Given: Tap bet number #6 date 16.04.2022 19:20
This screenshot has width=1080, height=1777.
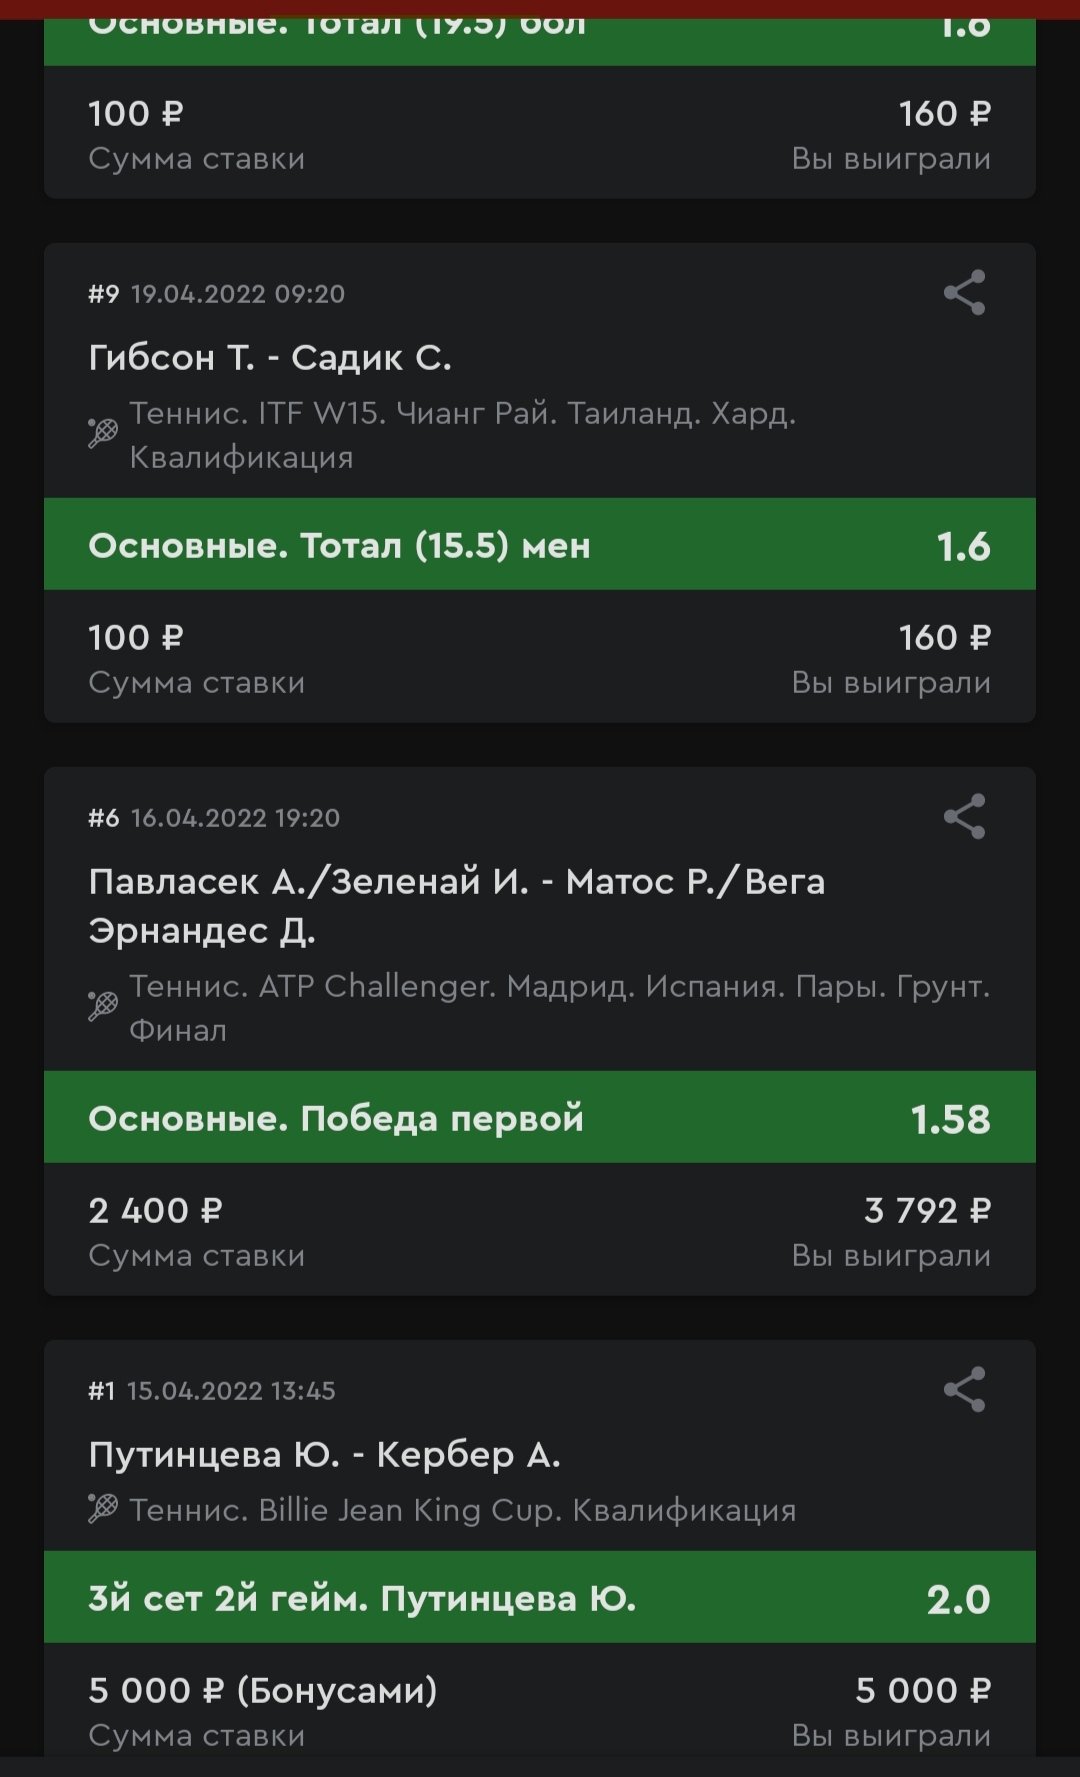Looking at the screenshot, I should point(214,818).
